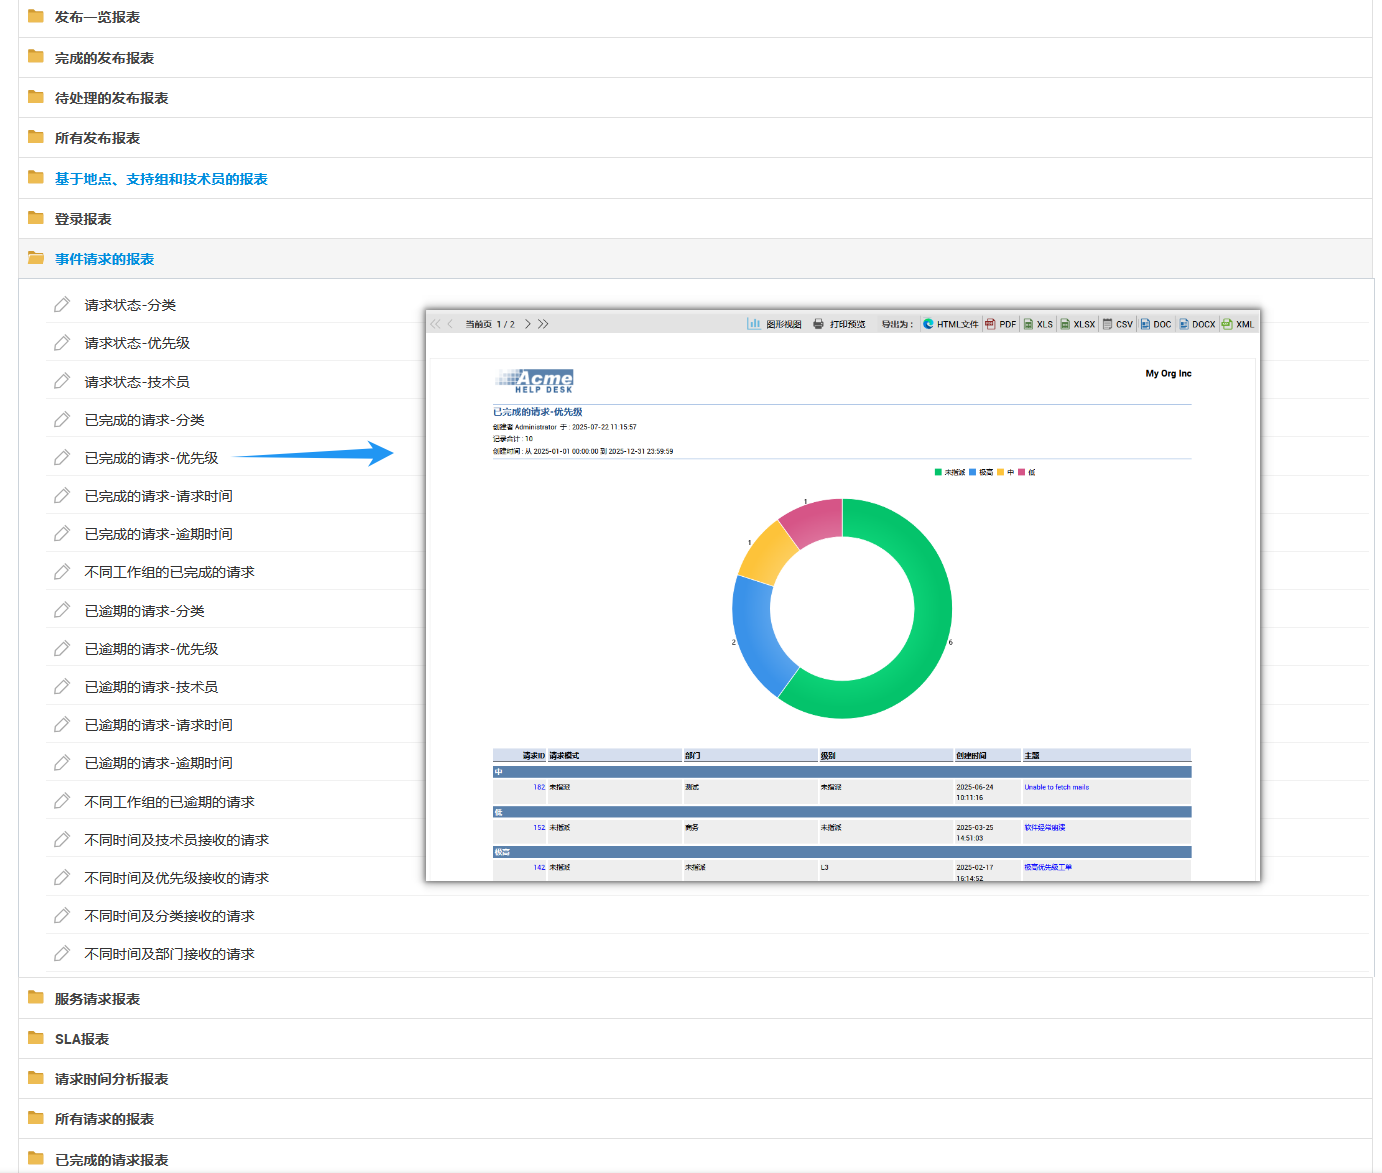Go to next page with right arrow
The width and height of the screenshot is (1382, 1173).
pos(527,324)
